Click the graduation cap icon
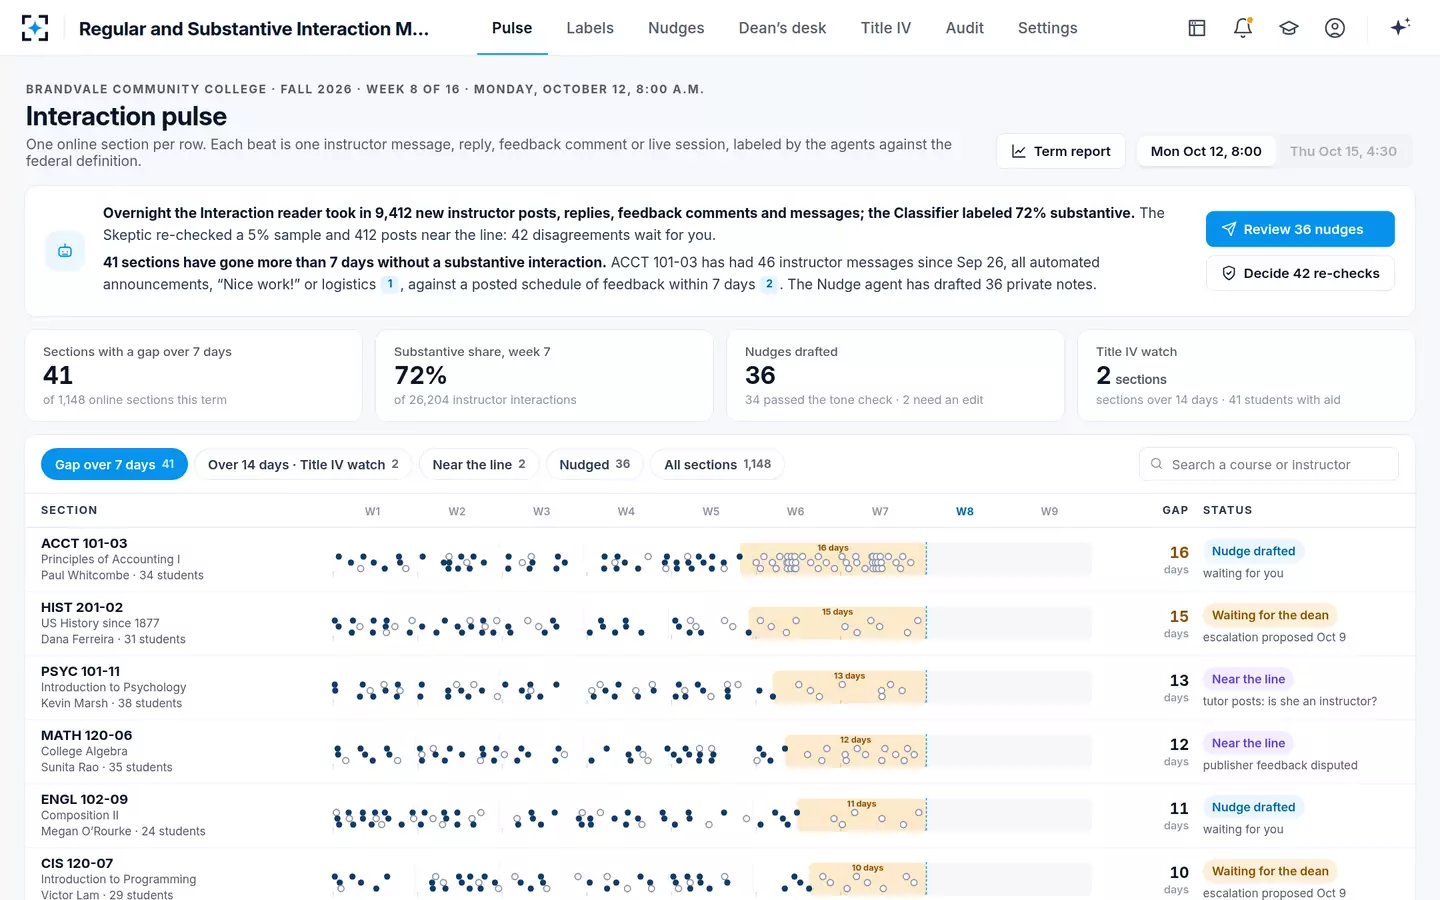1440x900 pixels. click(x=1289, y=28)
